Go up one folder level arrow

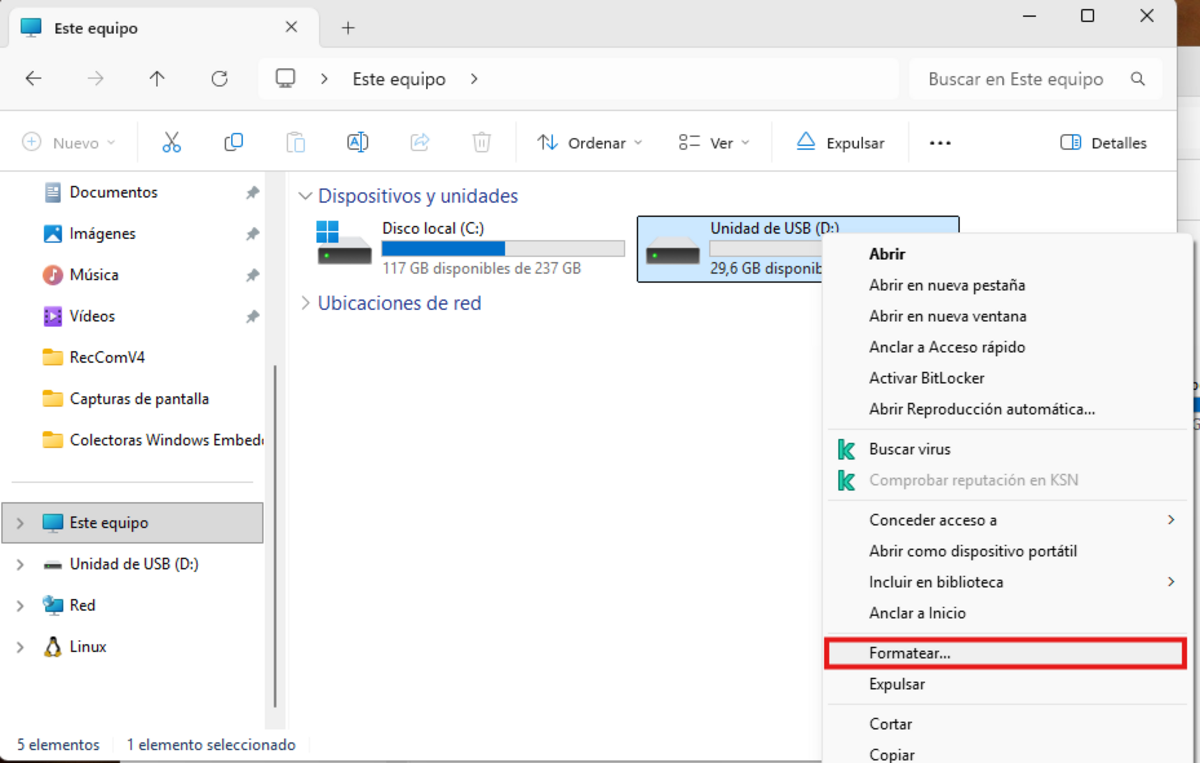pos(157,79)
